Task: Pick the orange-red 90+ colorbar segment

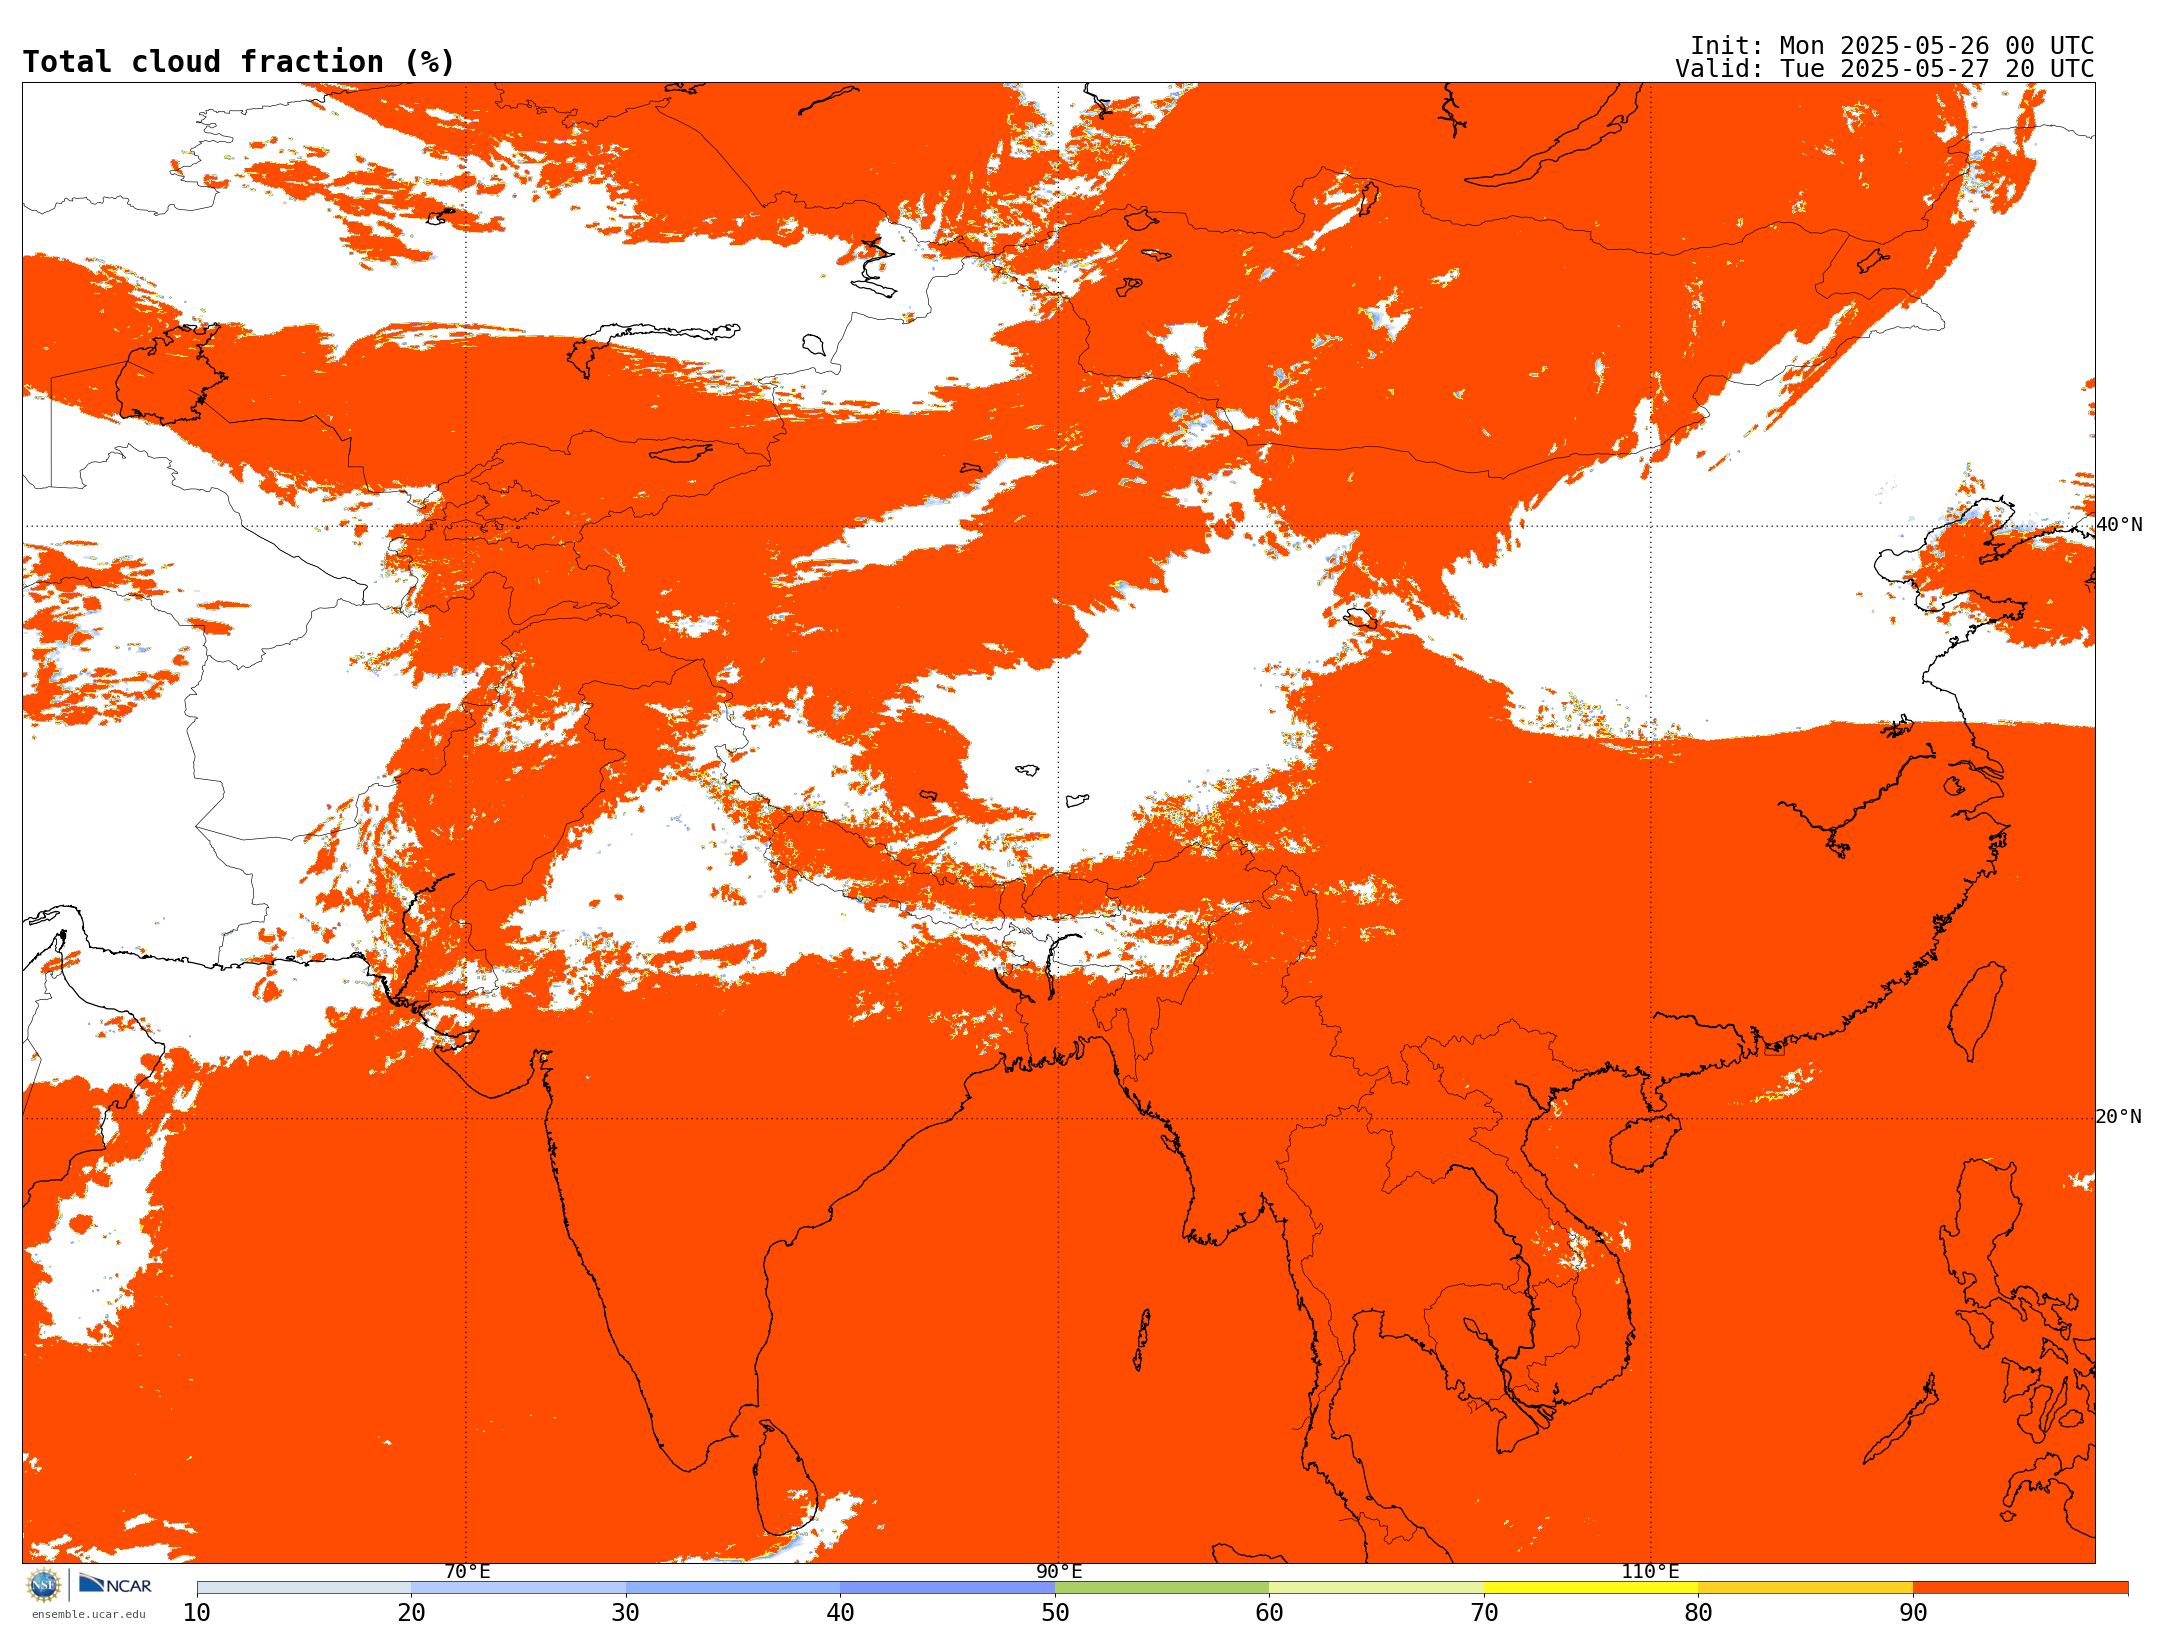Action: pos(2020,1588)
